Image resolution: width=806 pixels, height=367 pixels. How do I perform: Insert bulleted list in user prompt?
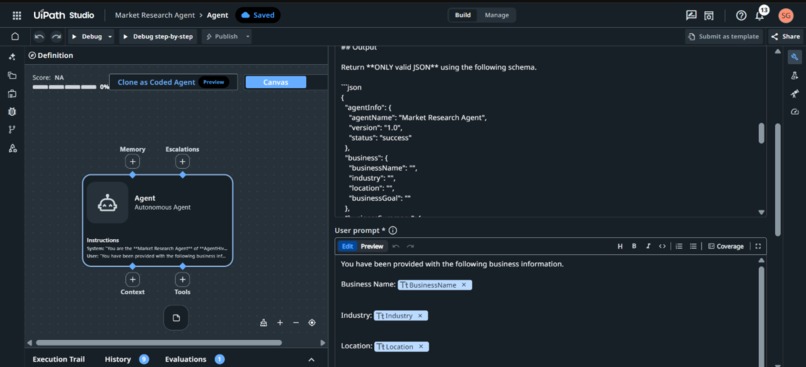[693, 246]
